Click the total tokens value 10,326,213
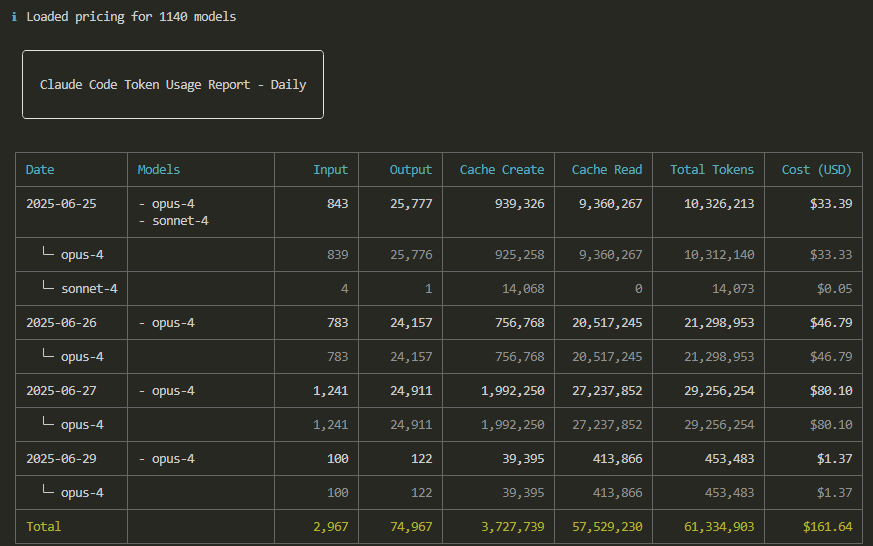Image resolution: width=873 pixels, height=546 pixels. click(719, 204)
